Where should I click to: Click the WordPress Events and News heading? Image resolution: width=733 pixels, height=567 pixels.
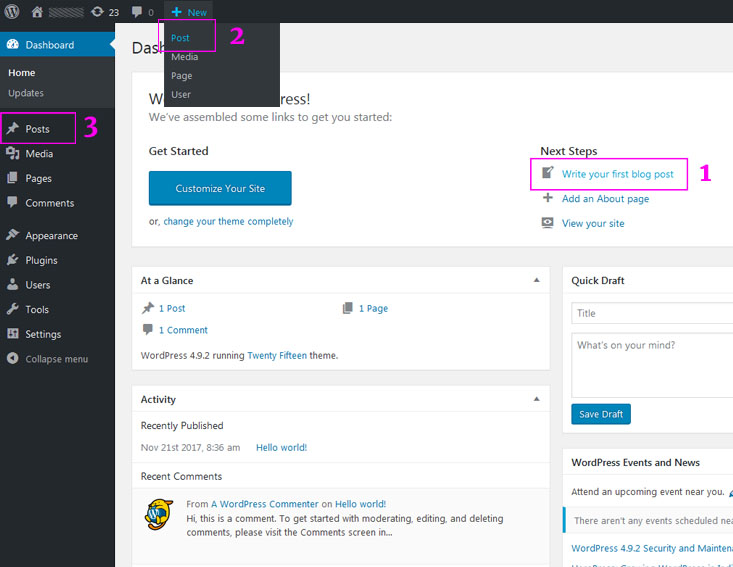(635, 462)
